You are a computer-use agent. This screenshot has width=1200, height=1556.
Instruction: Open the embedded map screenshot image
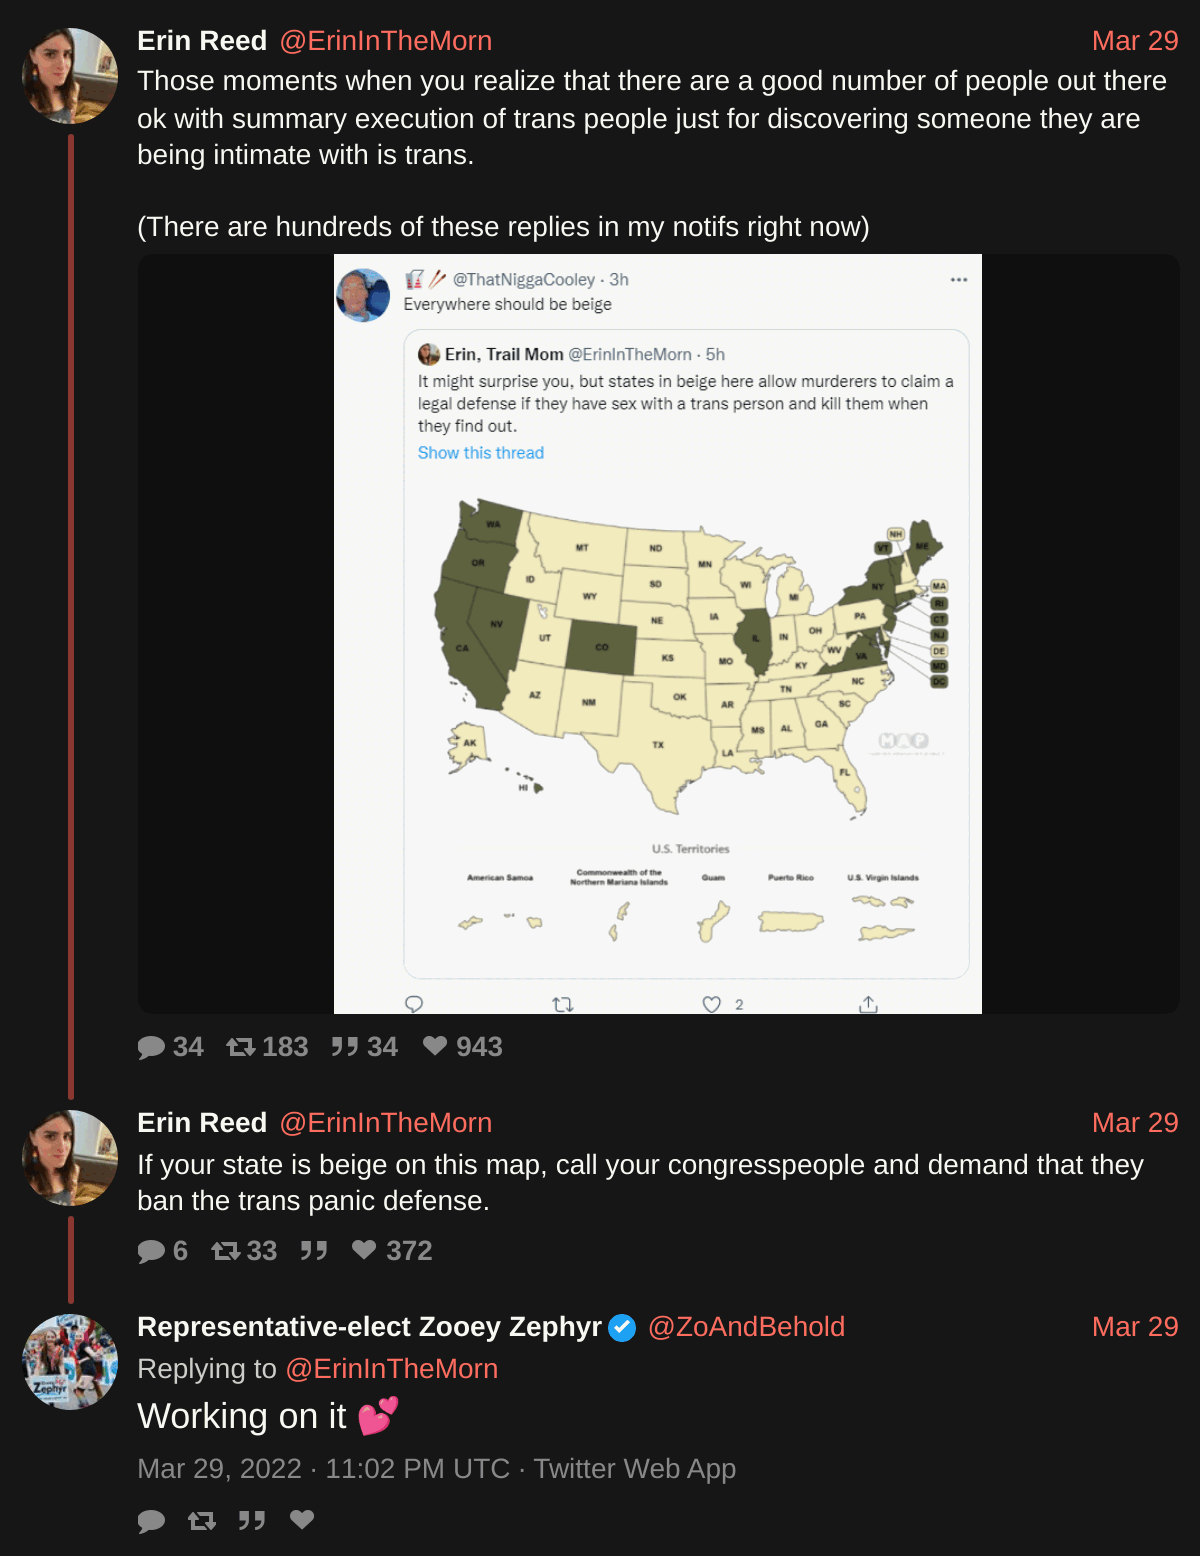(658, 634)
